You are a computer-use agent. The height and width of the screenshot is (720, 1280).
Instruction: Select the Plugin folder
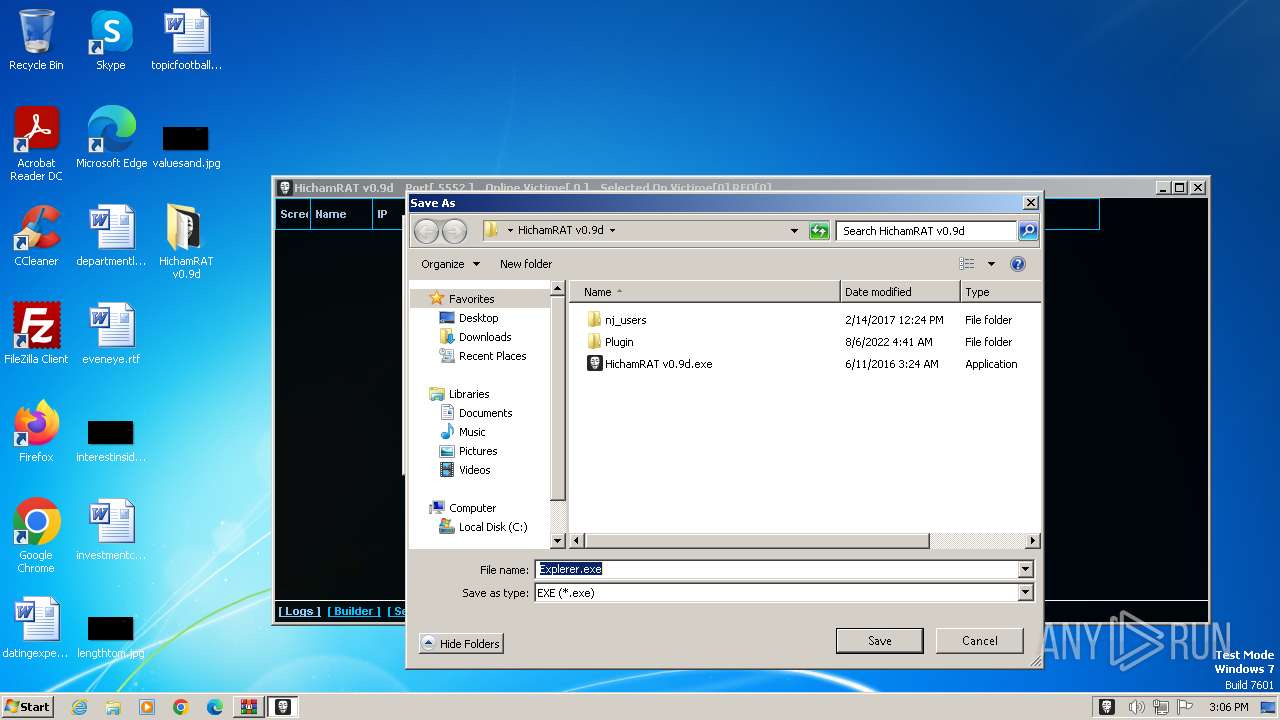(618, 342)
